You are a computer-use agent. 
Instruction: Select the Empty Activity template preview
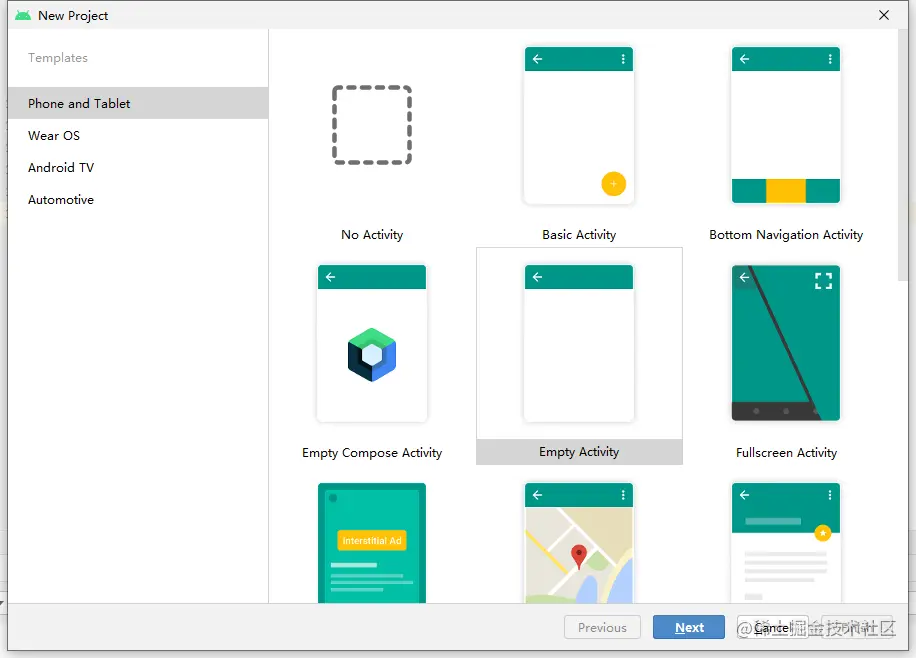579,343
